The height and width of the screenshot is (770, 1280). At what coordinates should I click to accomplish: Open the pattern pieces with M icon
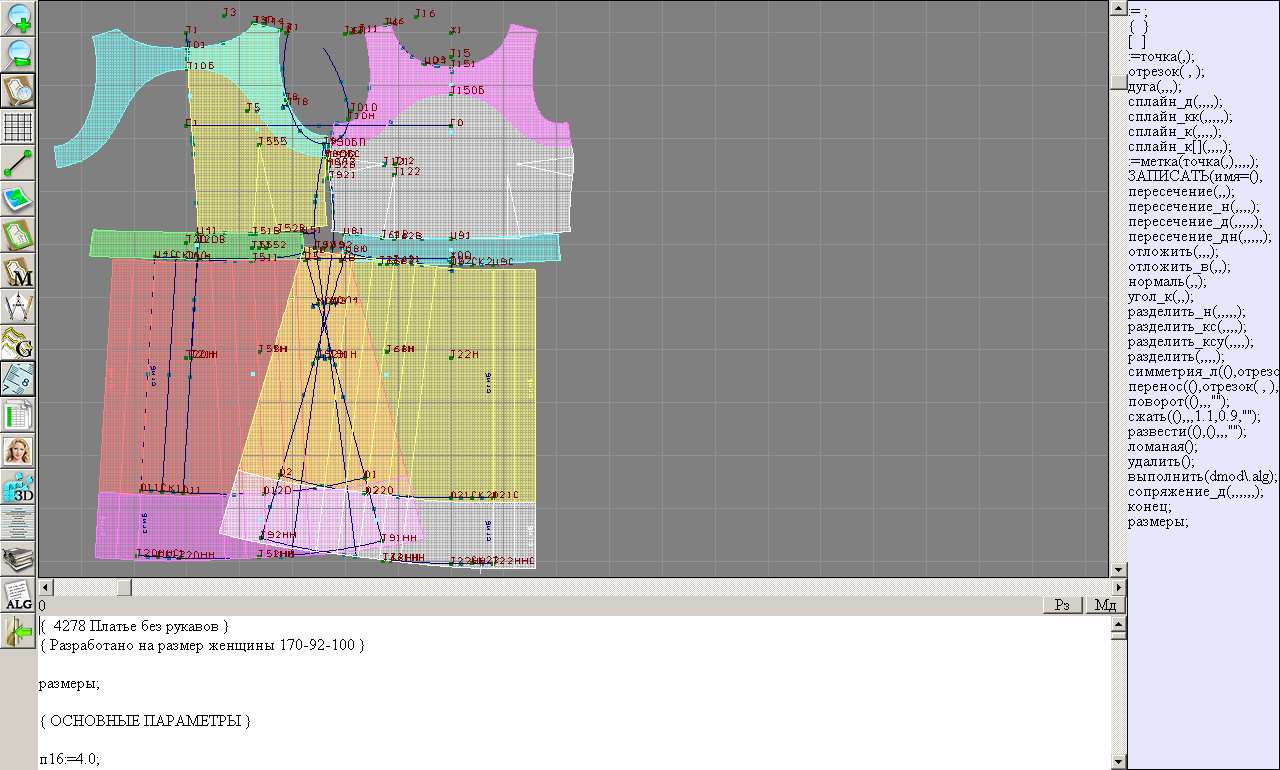[x=18, y=272]
